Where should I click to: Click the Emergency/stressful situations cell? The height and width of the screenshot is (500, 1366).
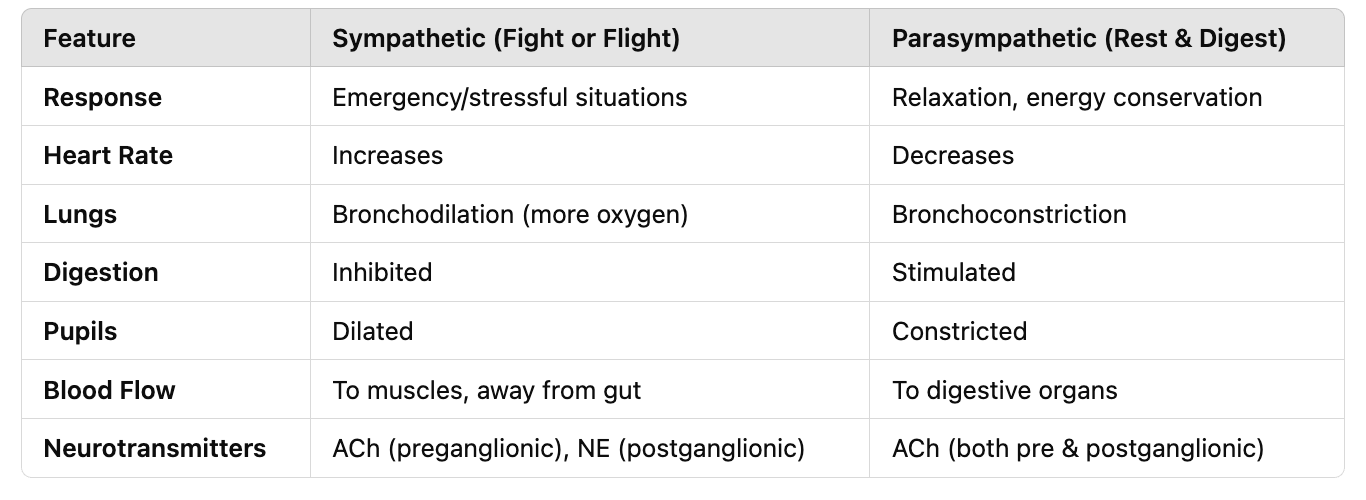point(510,98)
